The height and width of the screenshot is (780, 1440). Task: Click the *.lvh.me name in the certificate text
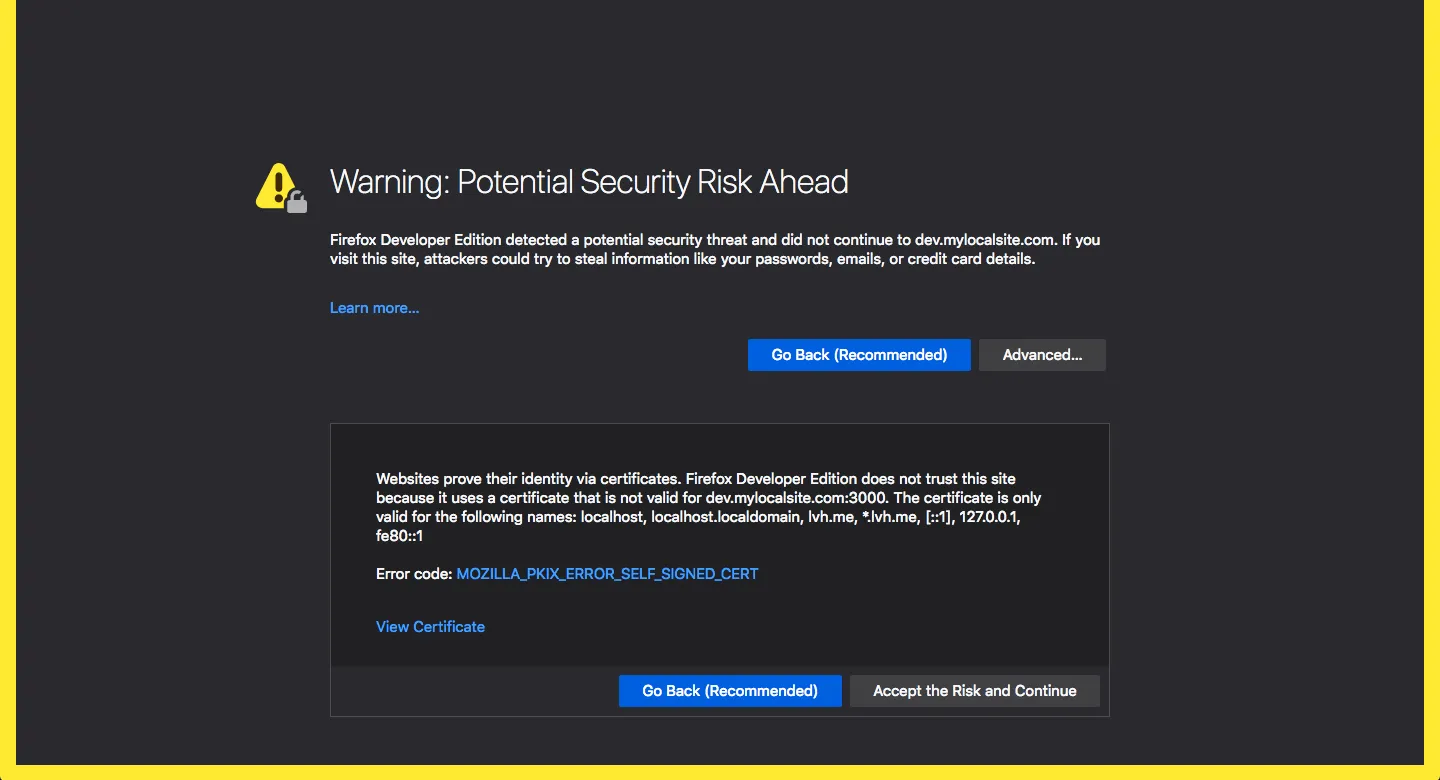pyautogui.click(x=891, y=517)
